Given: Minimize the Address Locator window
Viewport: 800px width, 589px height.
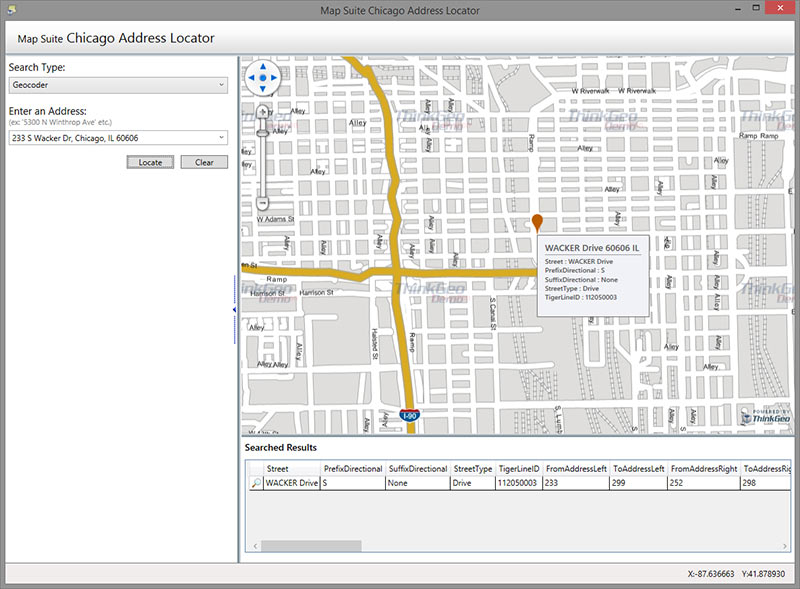Looking at the screenshot, I should pos(738,9).
